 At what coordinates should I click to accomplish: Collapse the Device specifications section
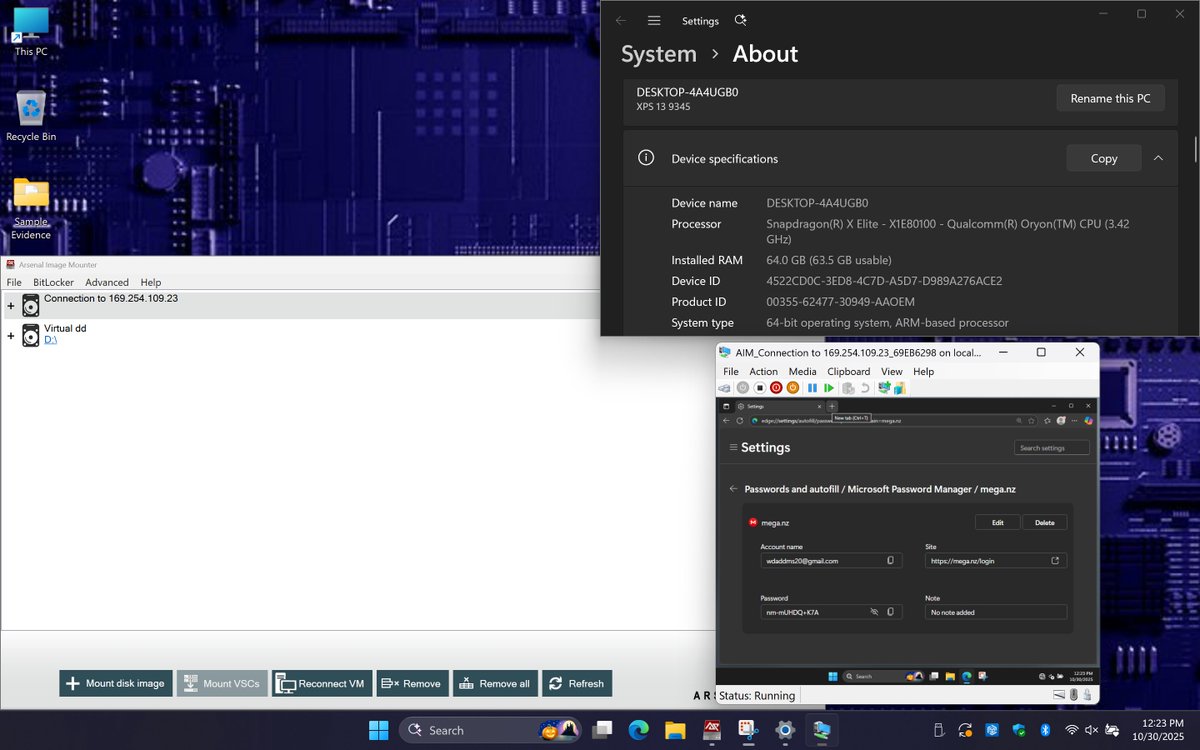[x=1158, y=158]
